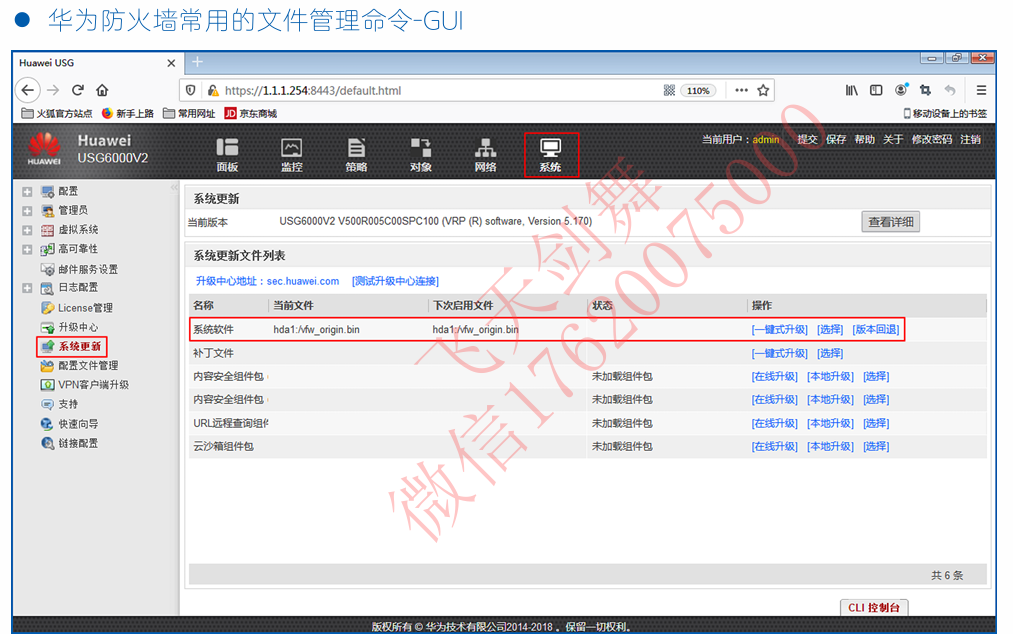Image resolution: width=1013 pixels, height=634 pixels.
Task: Click the padlock security warning icon
Action: (x=212, y=90)
